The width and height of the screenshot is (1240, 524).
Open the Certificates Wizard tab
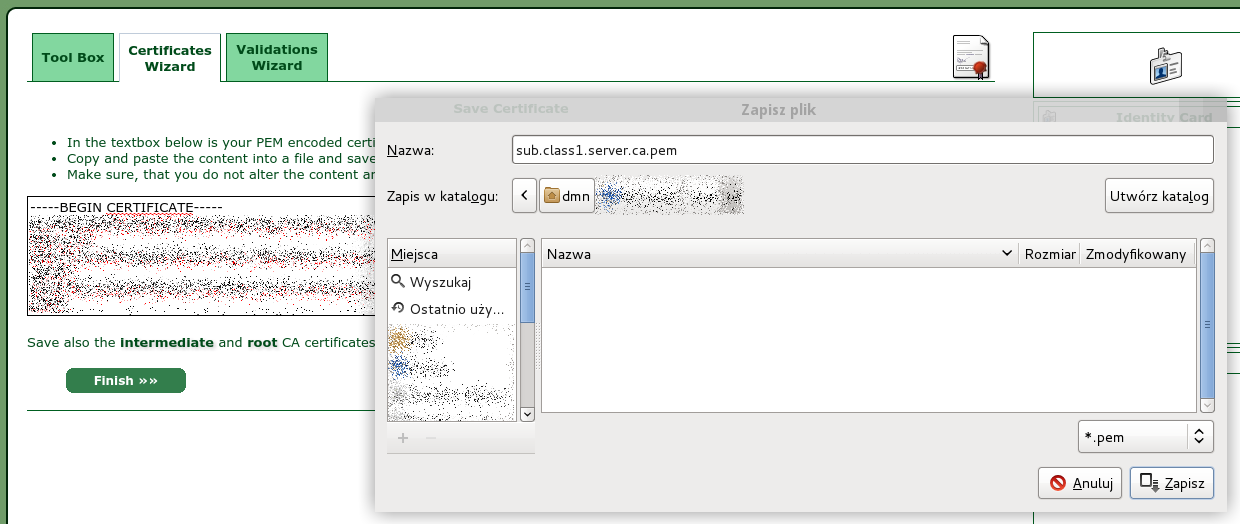click(x=170, y=58)
